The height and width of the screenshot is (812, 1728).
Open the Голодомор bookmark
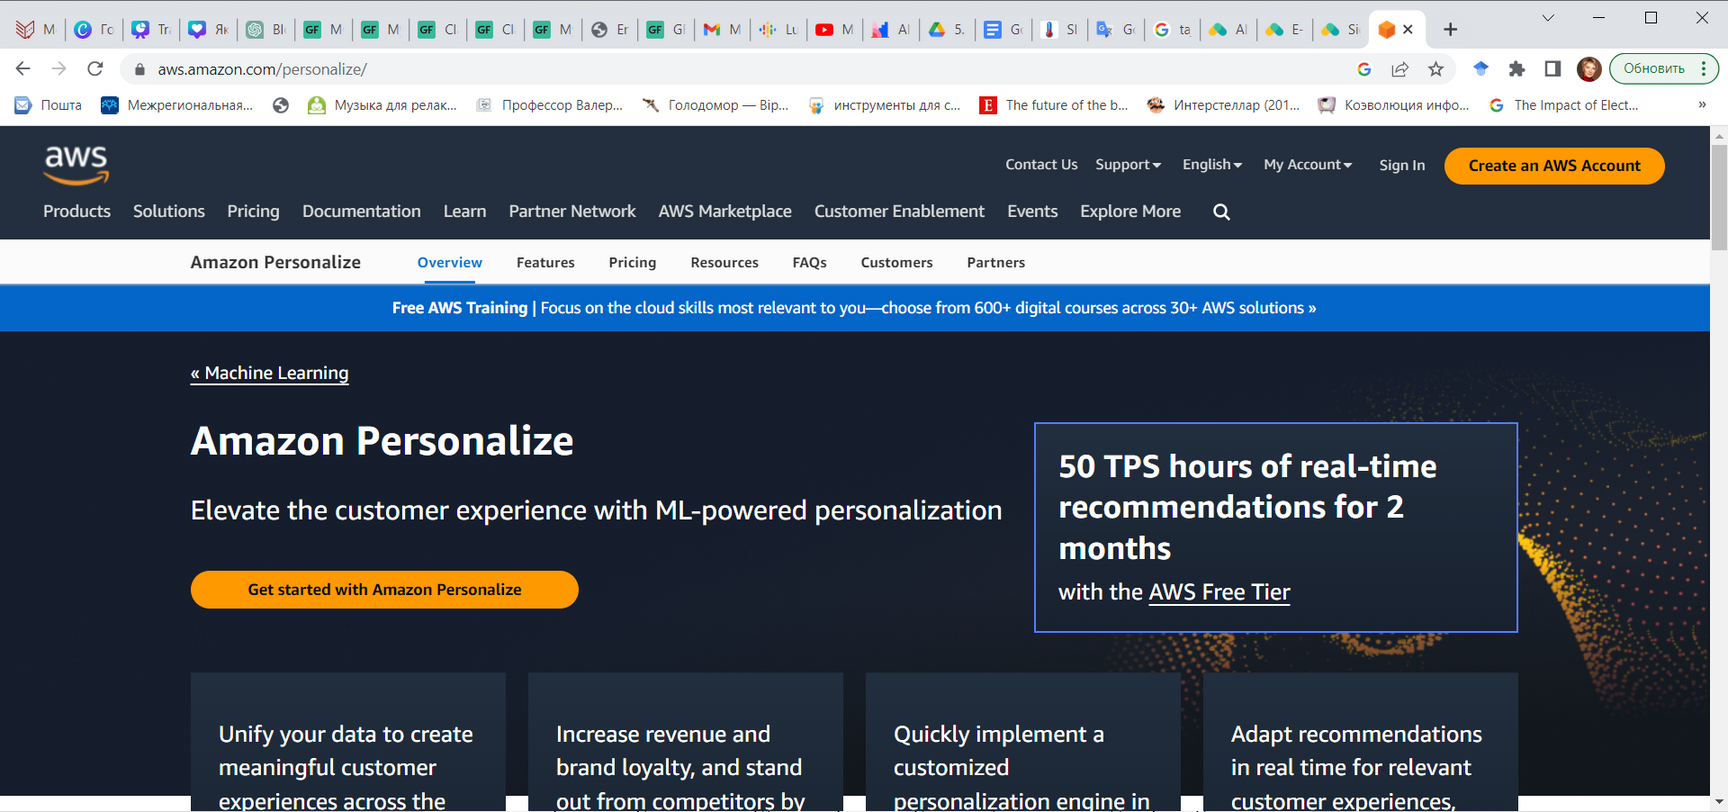pyautogui.click(x=715, y=105)
